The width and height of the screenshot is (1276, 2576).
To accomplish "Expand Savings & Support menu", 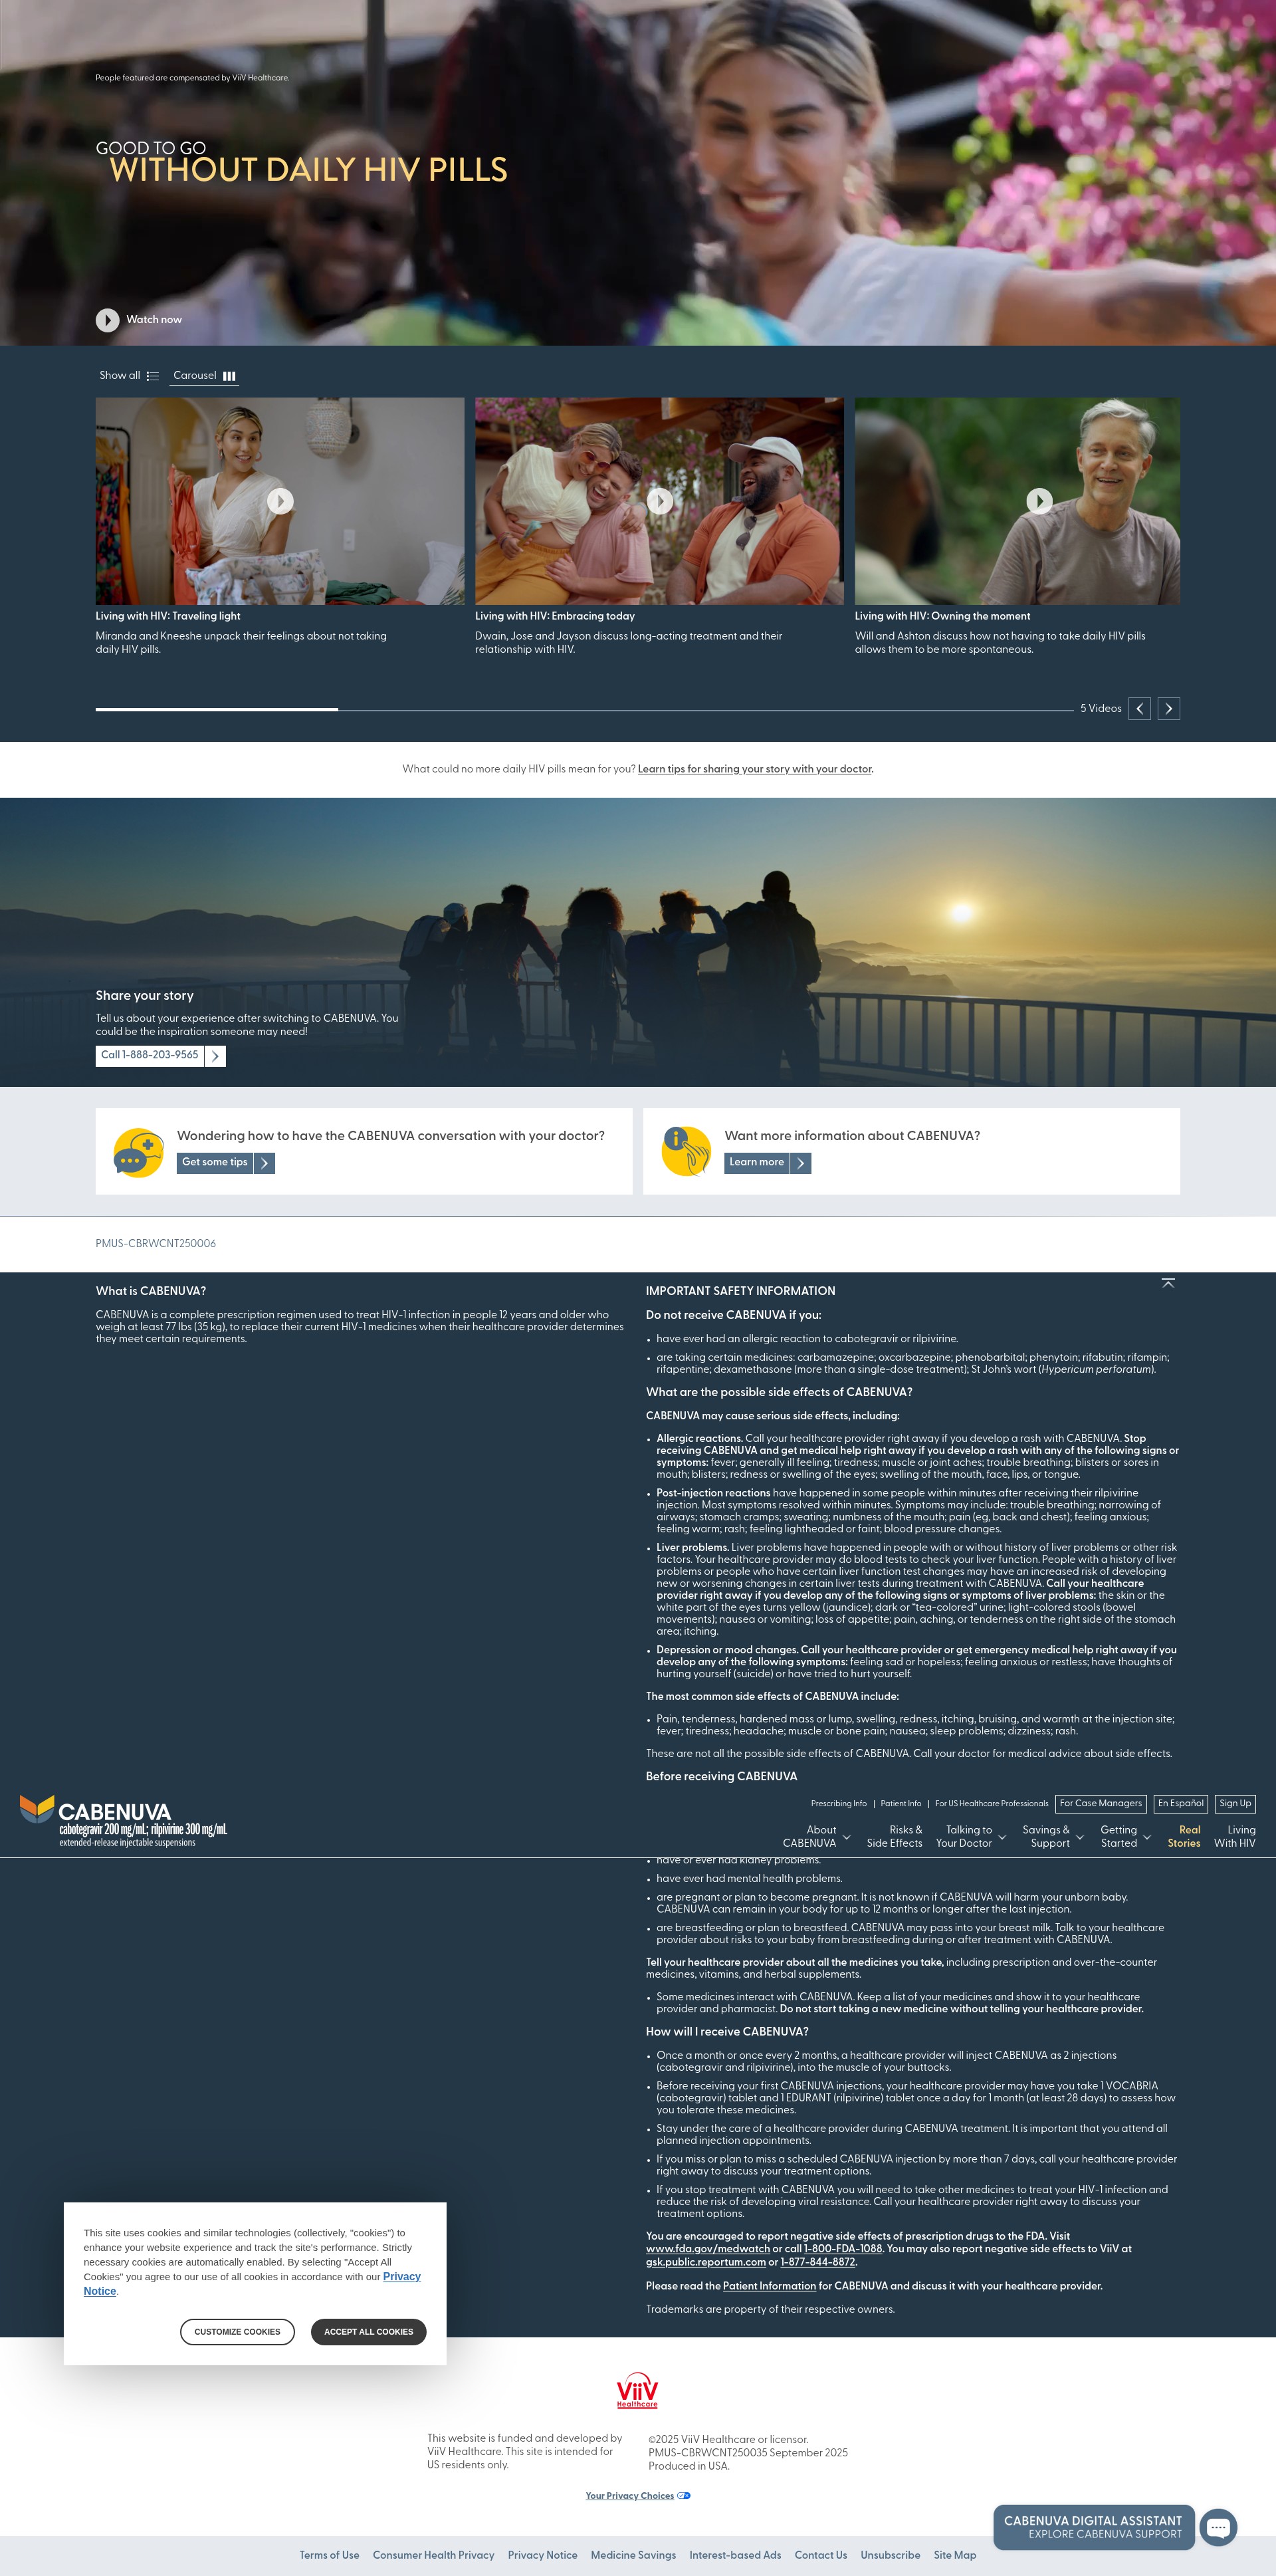I will point(1052,1837).
